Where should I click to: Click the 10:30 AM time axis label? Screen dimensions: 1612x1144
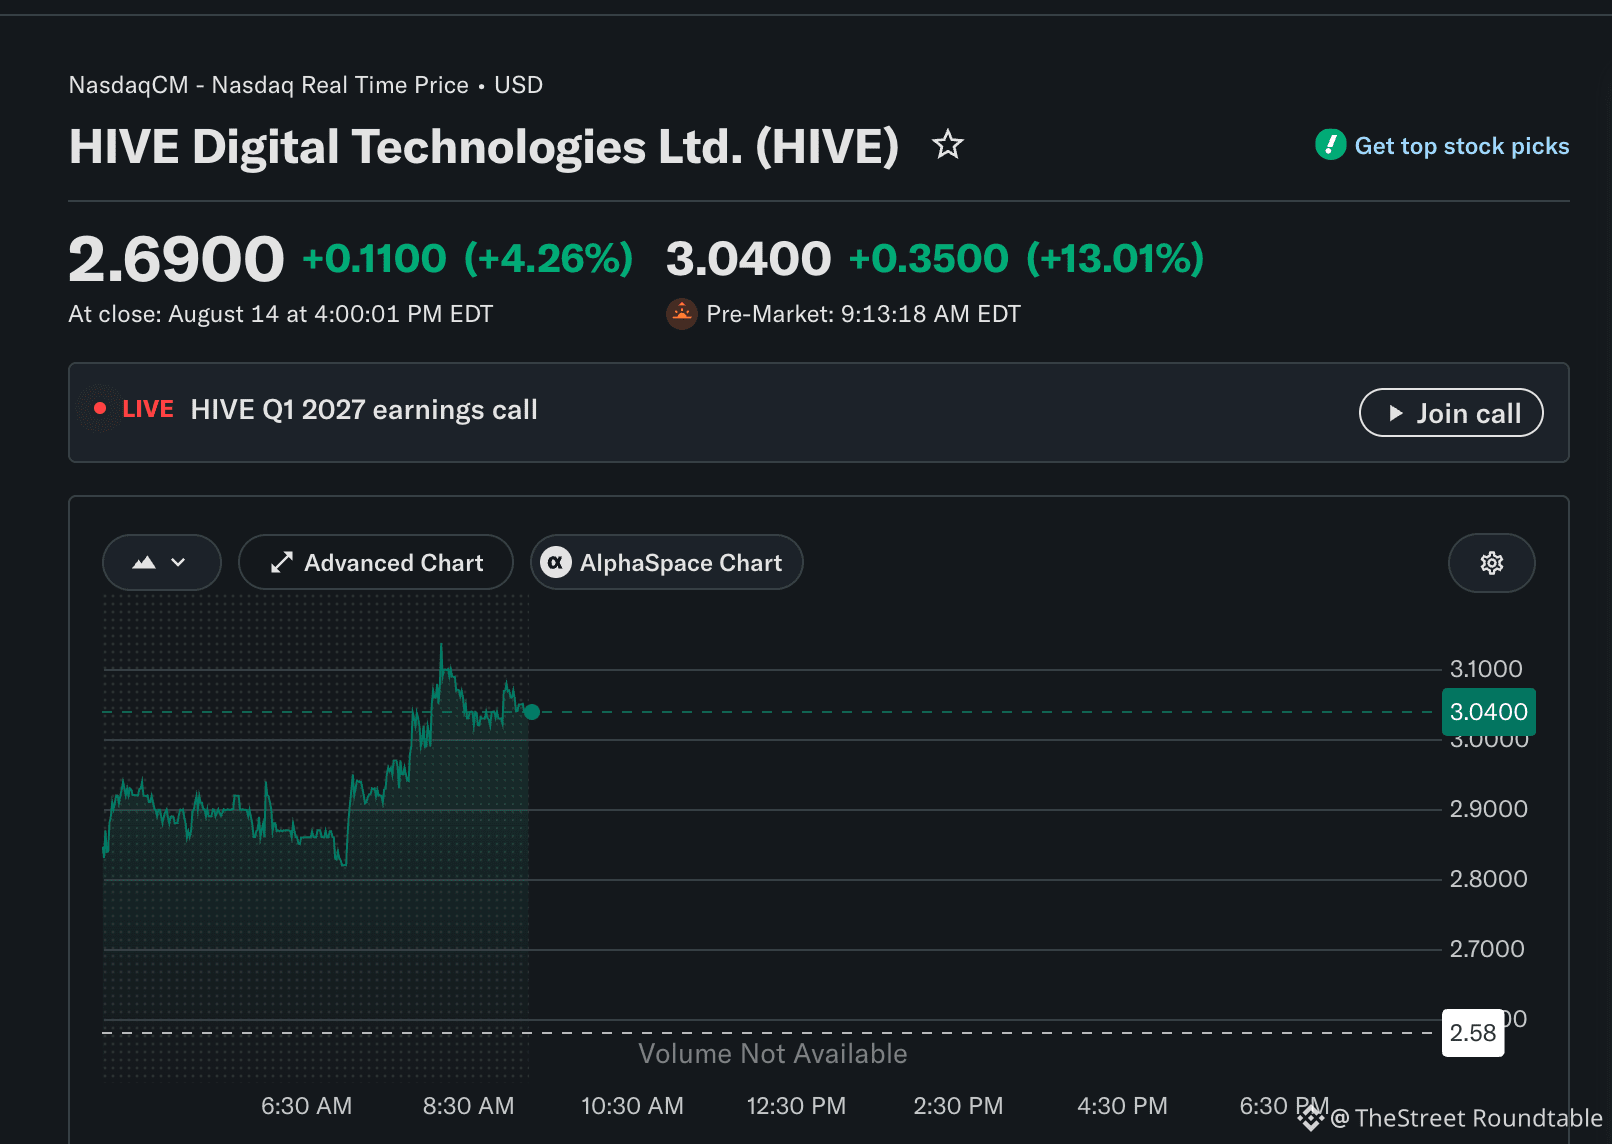(x=633, y=1106)
